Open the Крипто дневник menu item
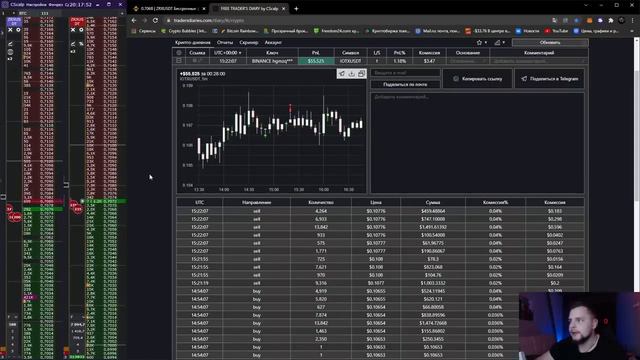This screenshot has width=640, height=360. [193, 42]
